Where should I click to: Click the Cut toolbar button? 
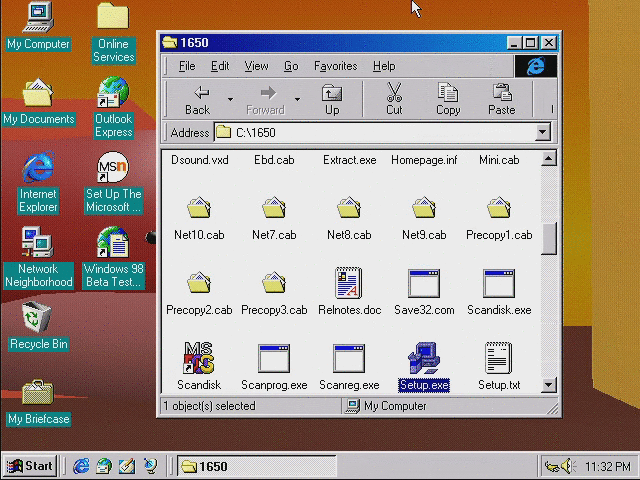coord(394,100)
